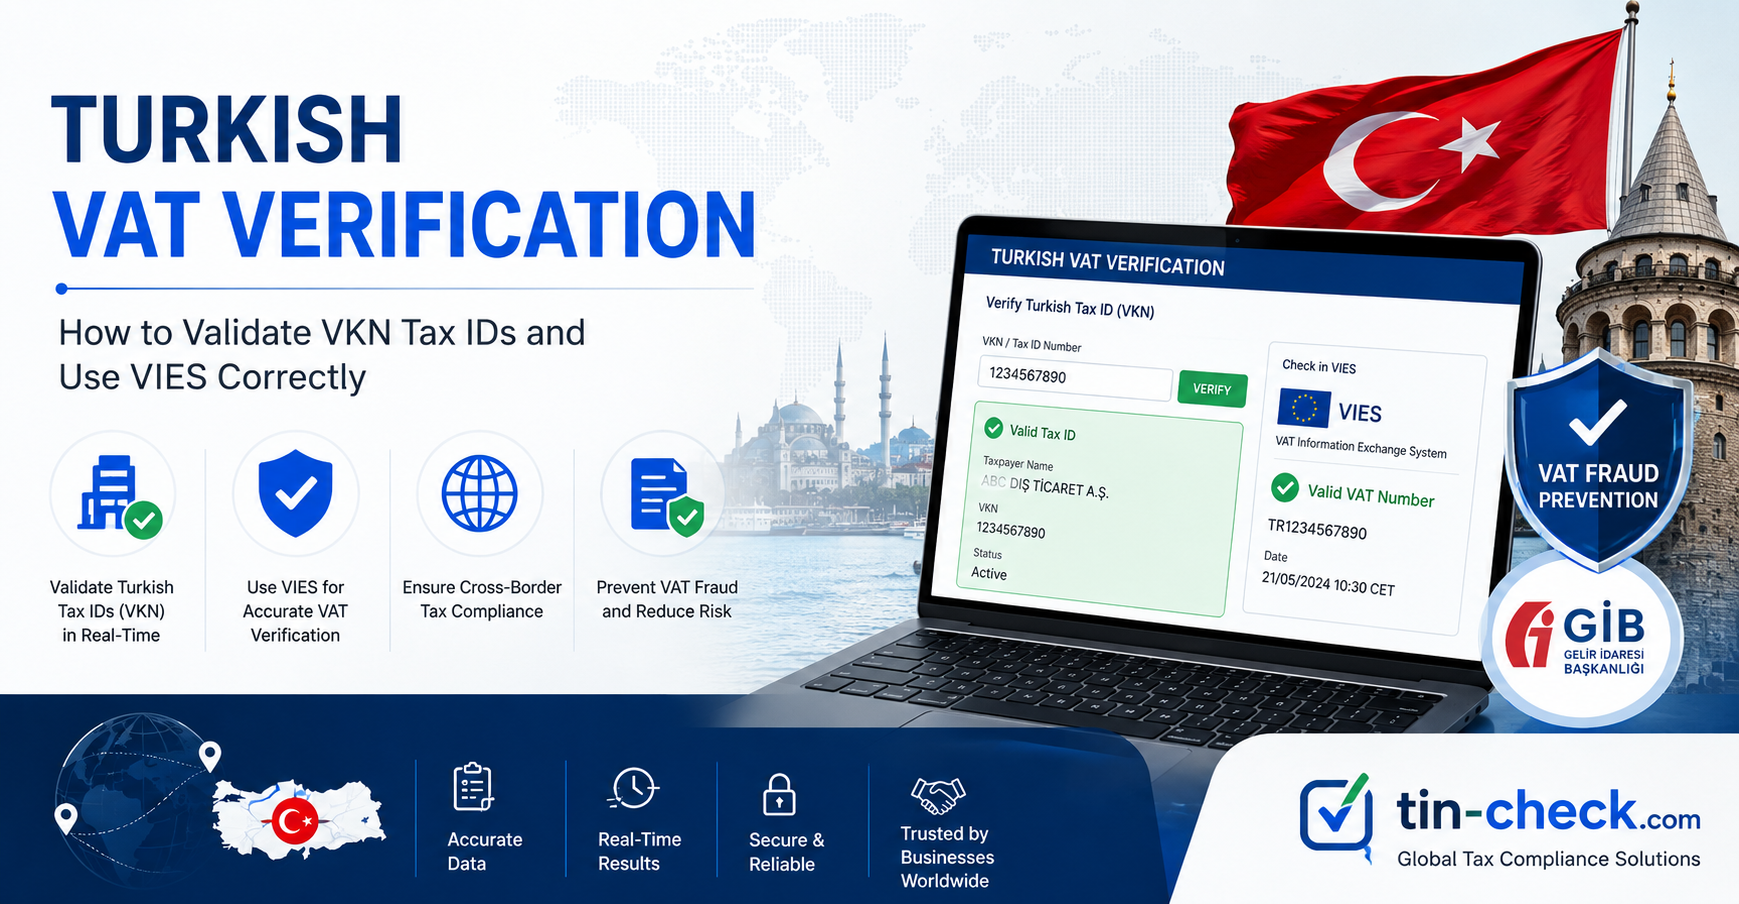Click 'Global Tax Compliance Solutions' tagline

point(1548,859)
